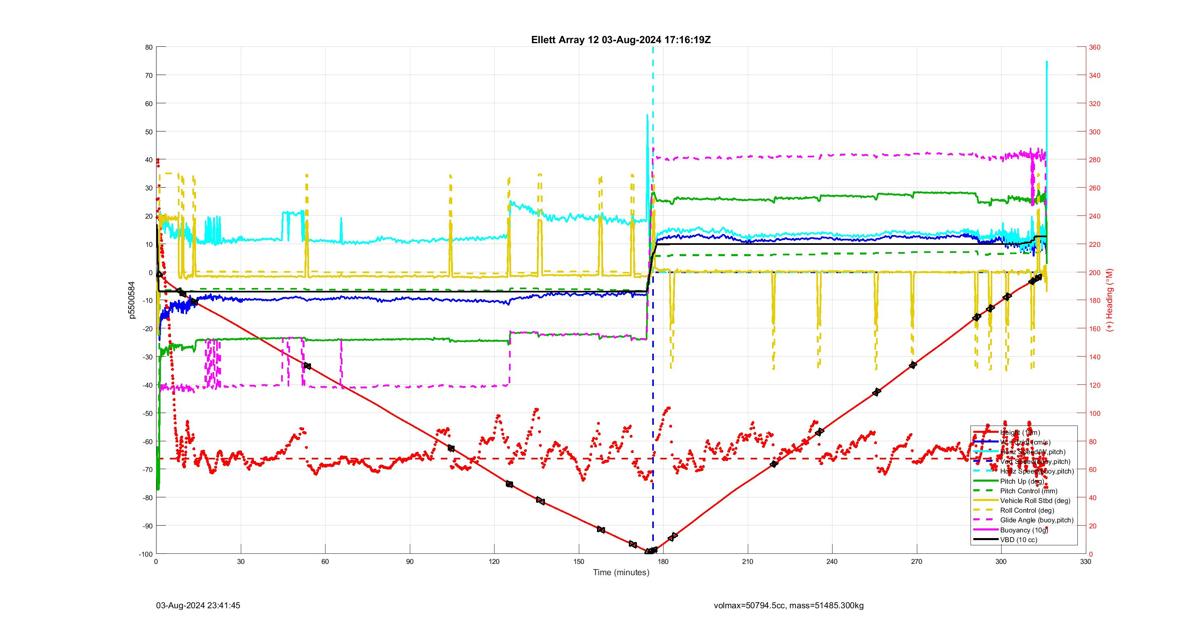The image size is (1200, 622).
Task: Click the left axis tick label -70
Action: pos(146,470)
